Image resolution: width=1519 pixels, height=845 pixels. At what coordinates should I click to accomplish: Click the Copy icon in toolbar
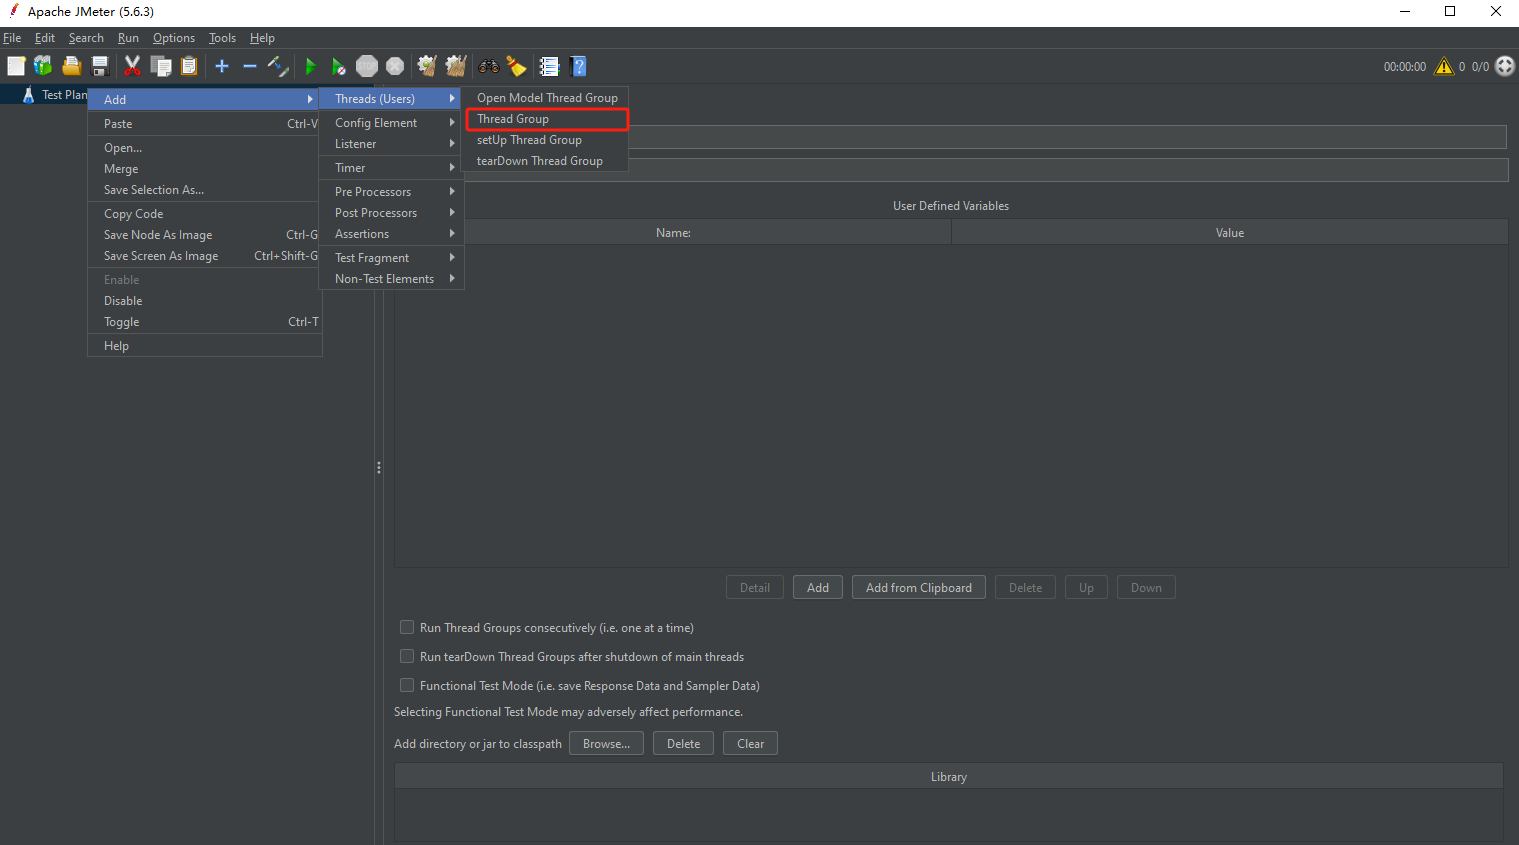click(x=160, y=66)
